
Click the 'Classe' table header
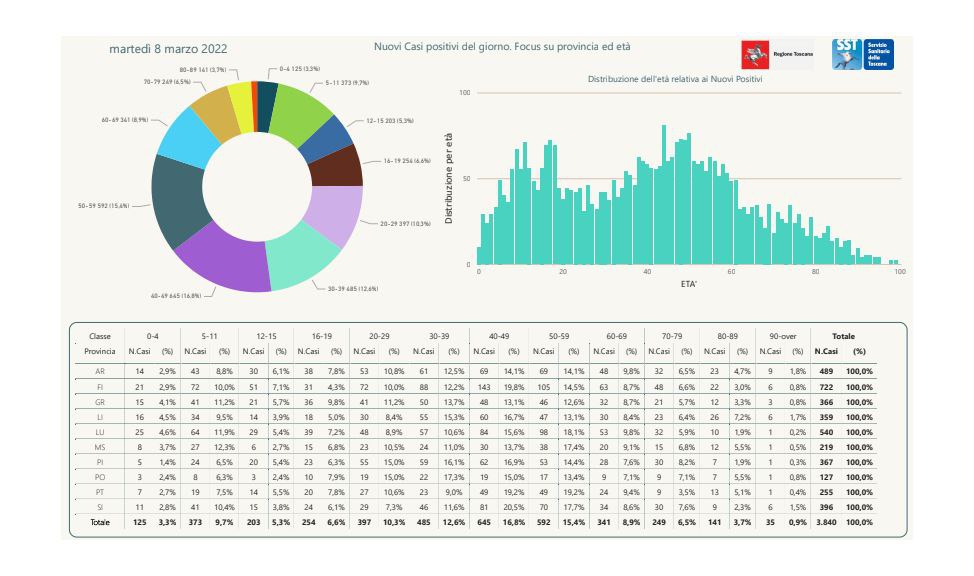100,336
